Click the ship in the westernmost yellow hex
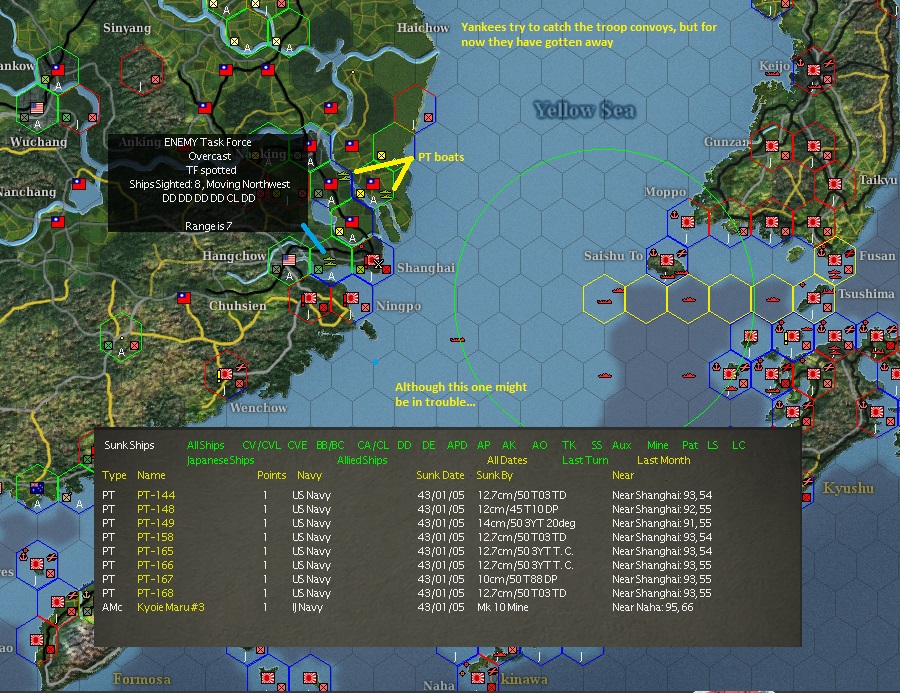 tap(604, 301)
